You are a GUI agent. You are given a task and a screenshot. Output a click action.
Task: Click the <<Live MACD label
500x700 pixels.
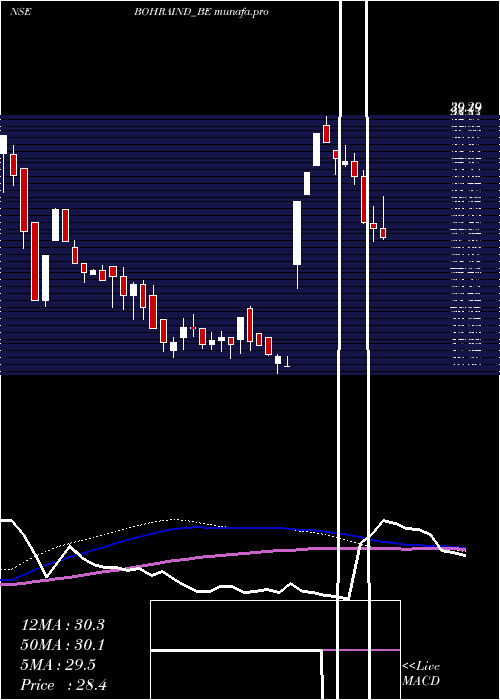421,674
